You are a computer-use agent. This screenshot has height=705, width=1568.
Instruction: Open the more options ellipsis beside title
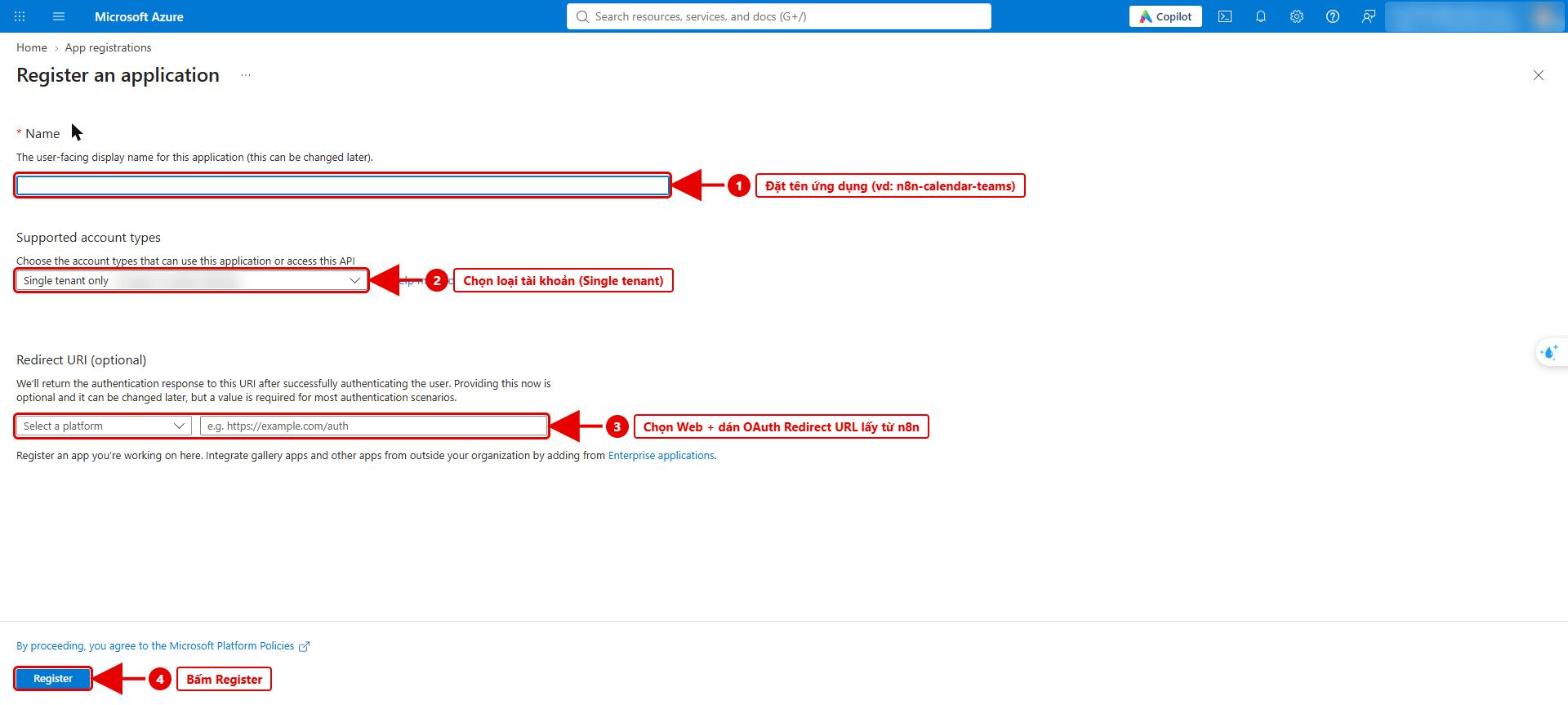246,75
